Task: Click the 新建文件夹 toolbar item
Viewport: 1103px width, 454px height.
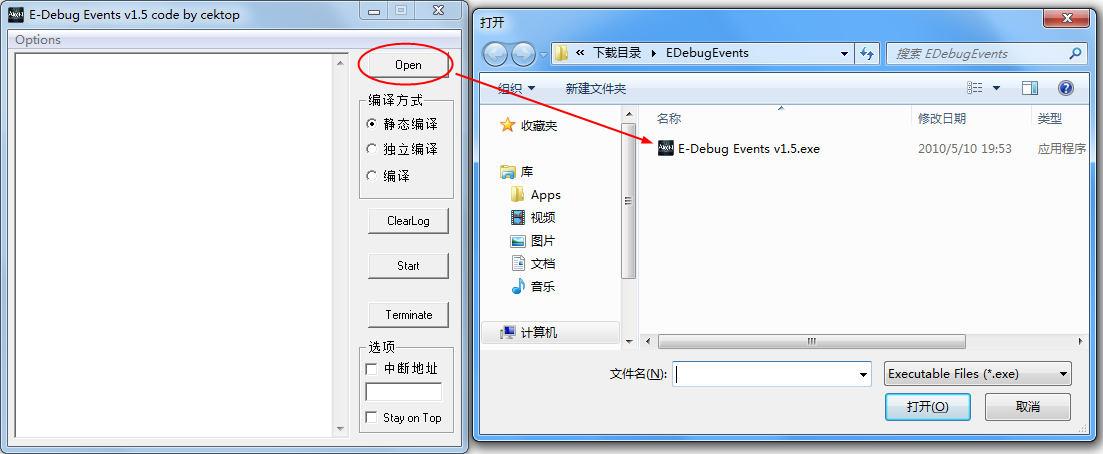Action: coord(596,89)
